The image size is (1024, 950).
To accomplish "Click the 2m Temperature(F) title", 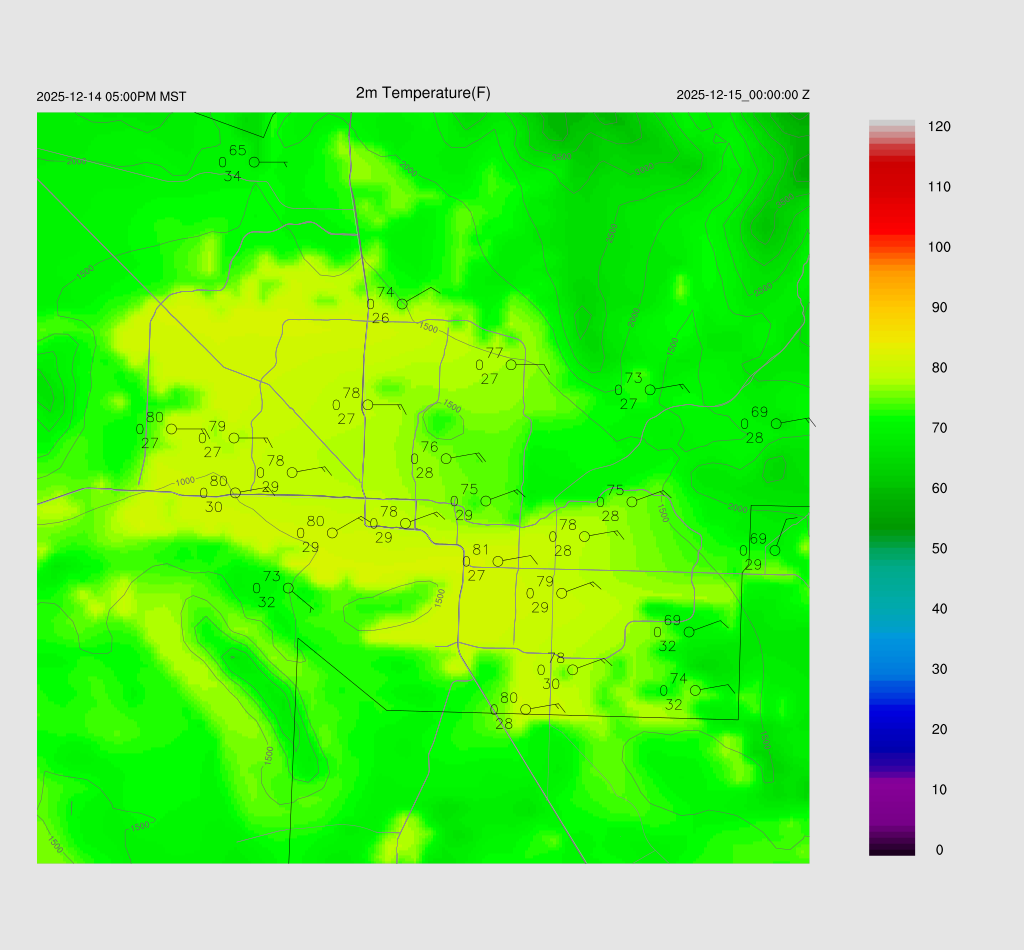I will point(423,93).
